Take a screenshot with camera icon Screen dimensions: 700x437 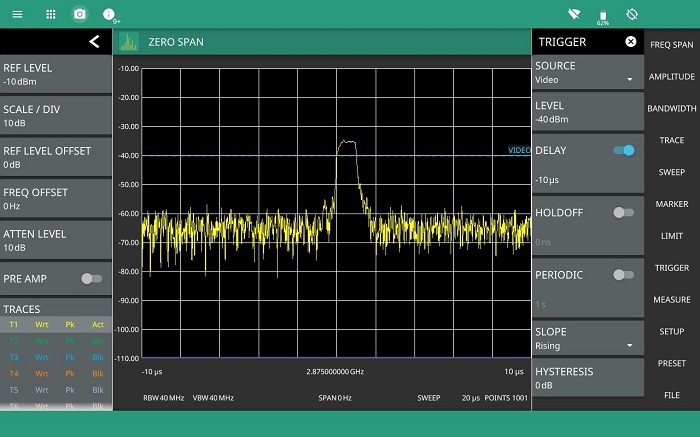[x=79, y=14]
